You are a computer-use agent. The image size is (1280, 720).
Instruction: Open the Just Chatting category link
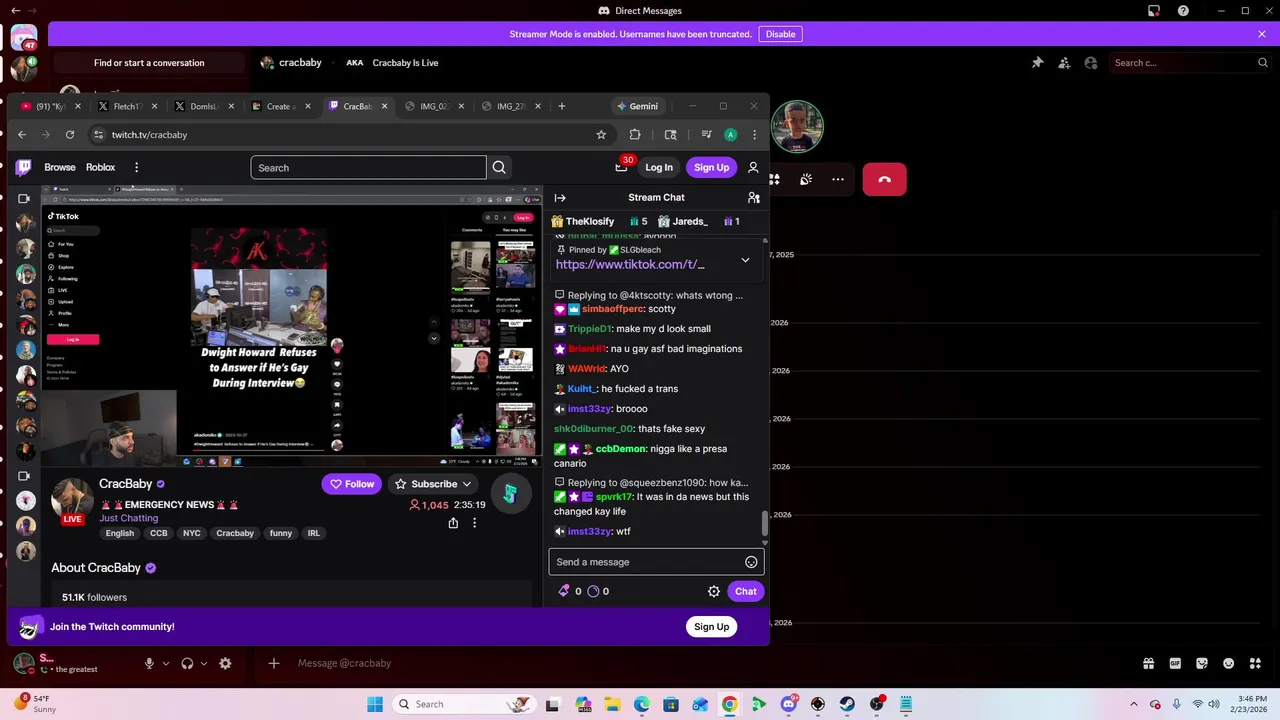[x=128, y=518]
